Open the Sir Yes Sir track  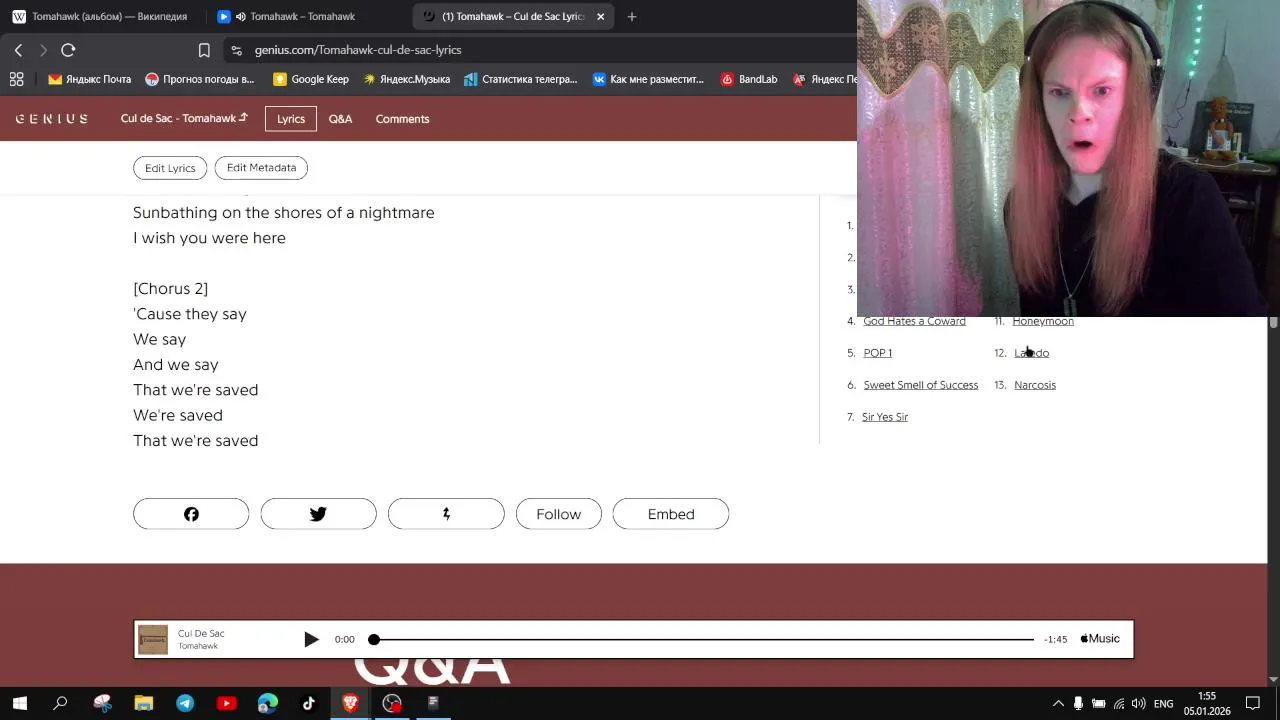click(885, 417)
